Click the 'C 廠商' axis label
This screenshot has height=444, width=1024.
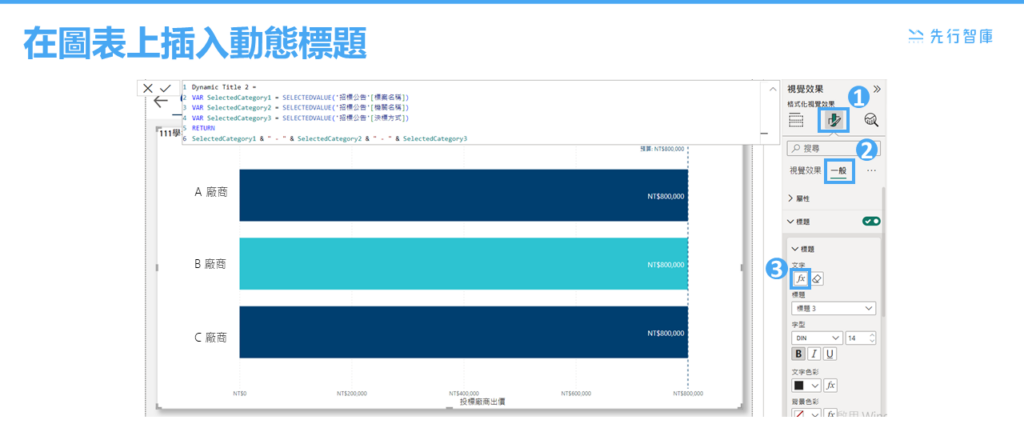[211, 338]
